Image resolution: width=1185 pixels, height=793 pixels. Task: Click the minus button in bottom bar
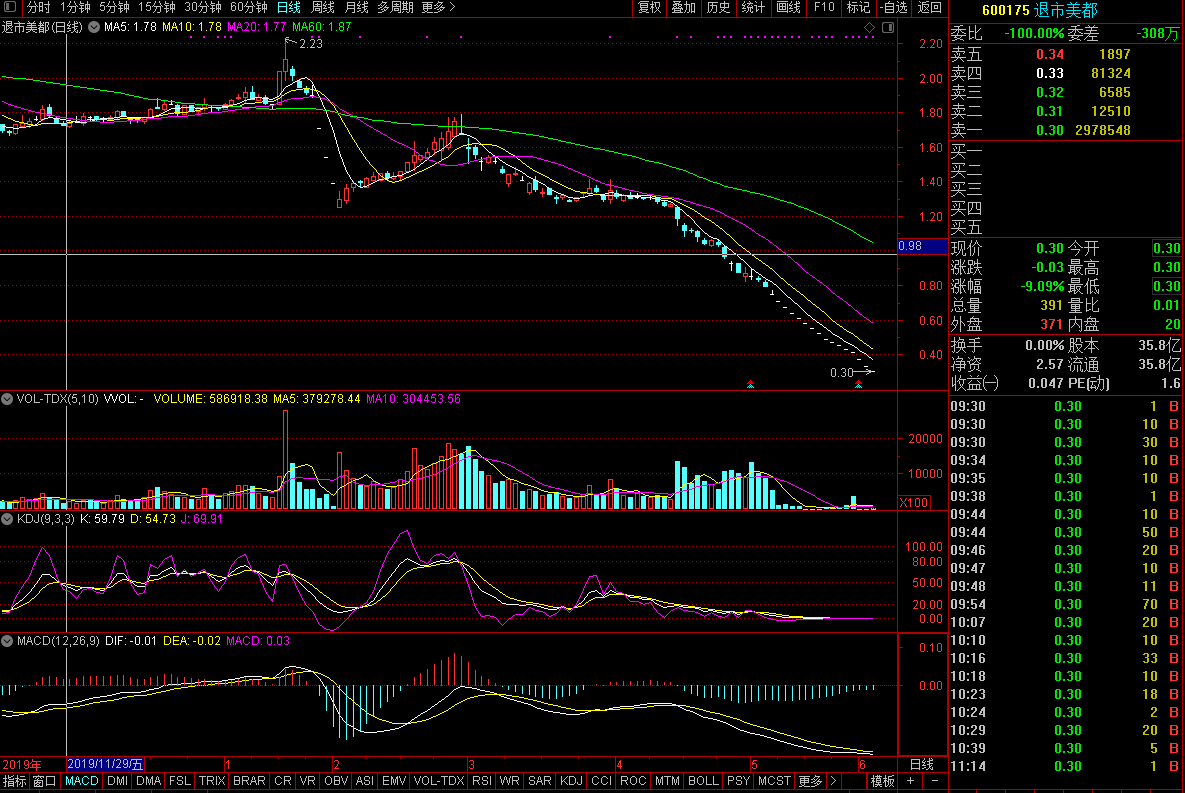pyautogui.click(x=935, y=781)
